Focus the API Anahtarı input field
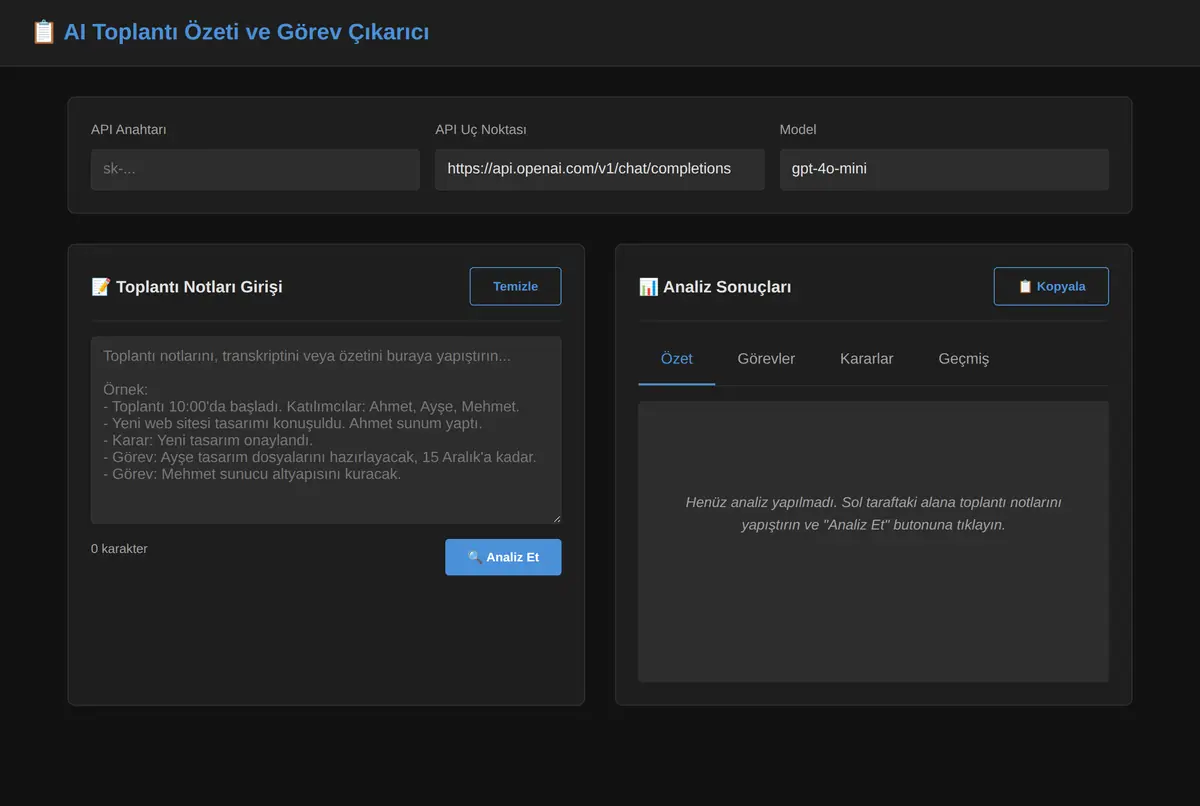This screenshot has width=1200, height=806. click(255, 169)
